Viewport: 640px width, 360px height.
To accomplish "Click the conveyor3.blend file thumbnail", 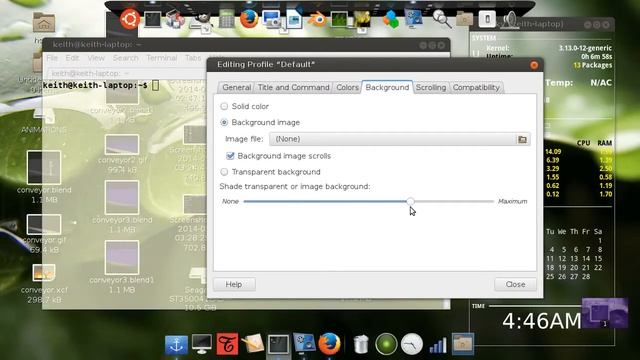I will pyautogui.click(x=122, y=198).
